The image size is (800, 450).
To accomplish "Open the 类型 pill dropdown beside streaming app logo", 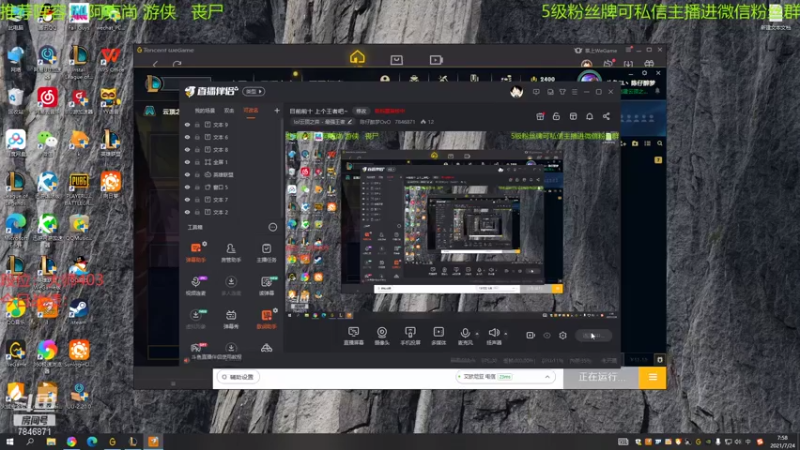I will click(254, 91).
